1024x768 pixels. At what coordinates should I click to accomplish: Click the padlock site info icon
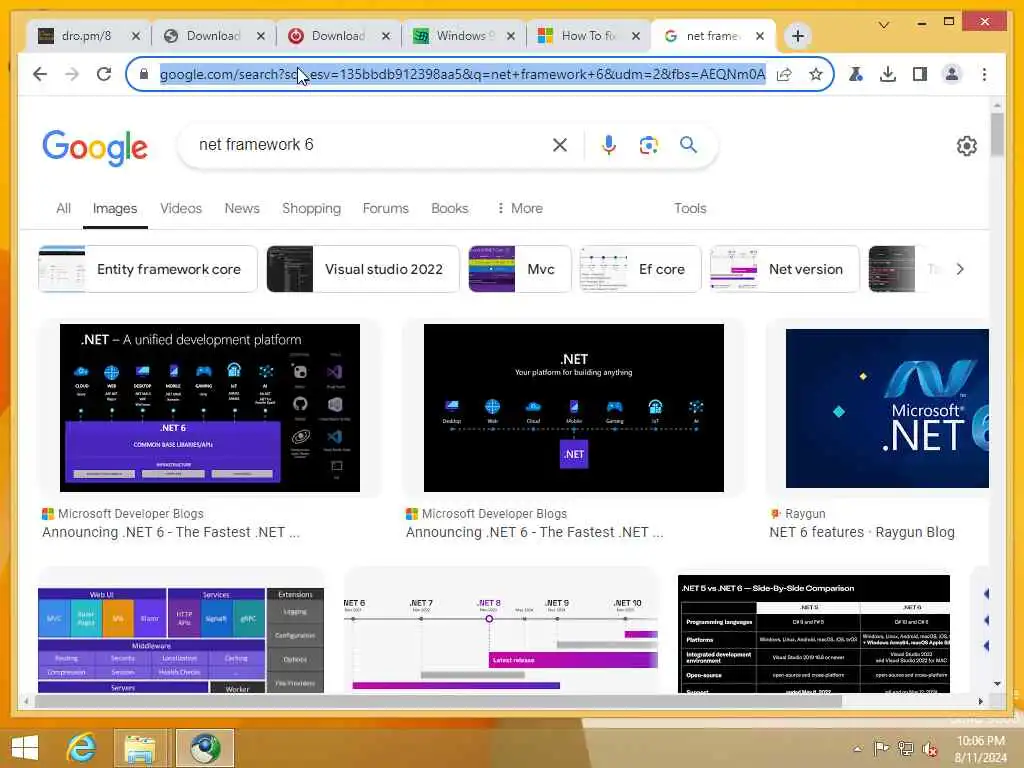(144, 74)
